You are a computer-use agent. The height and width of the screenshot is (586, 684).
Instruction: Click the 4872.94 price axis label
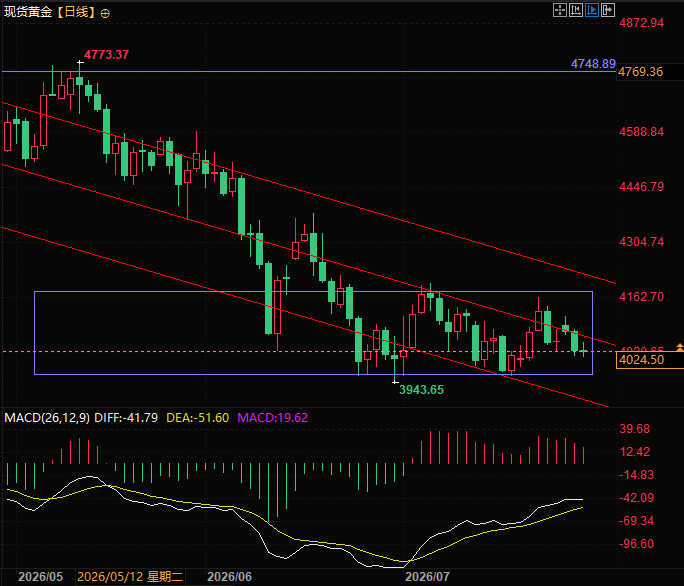pos(642,23)
